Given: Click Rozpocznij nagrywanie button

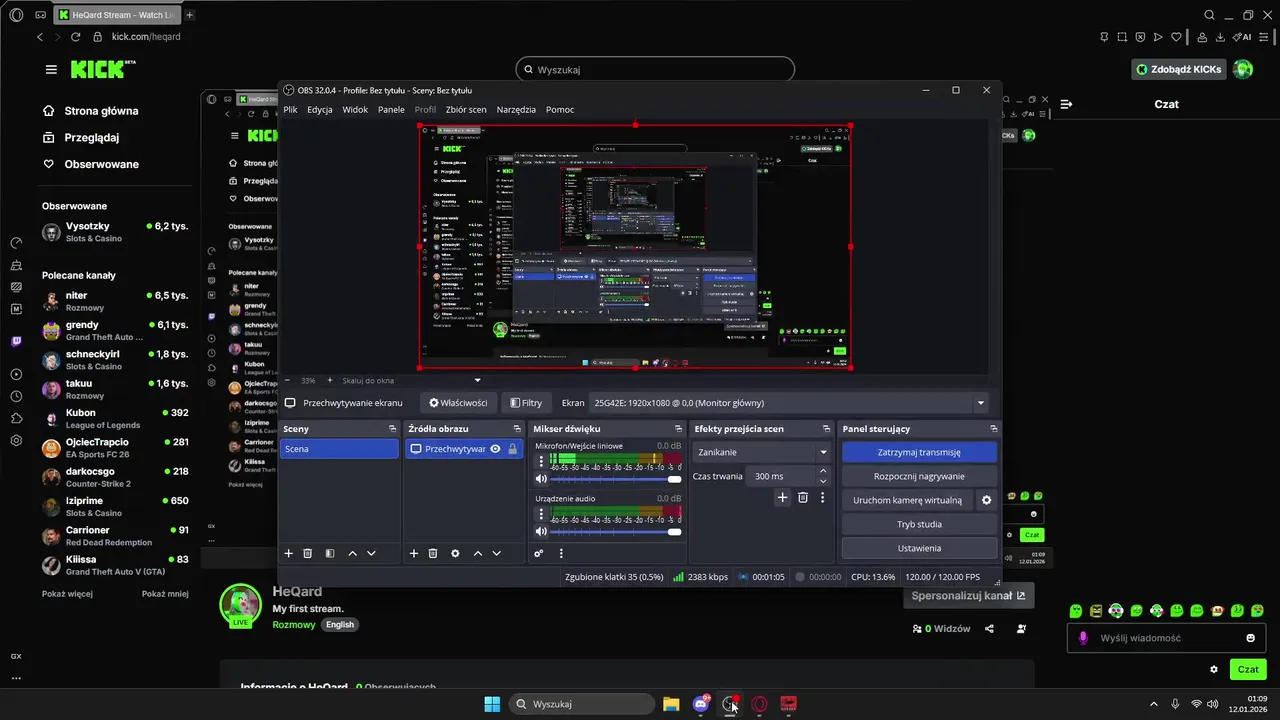Looking at the screenshot, I should 919,476.
